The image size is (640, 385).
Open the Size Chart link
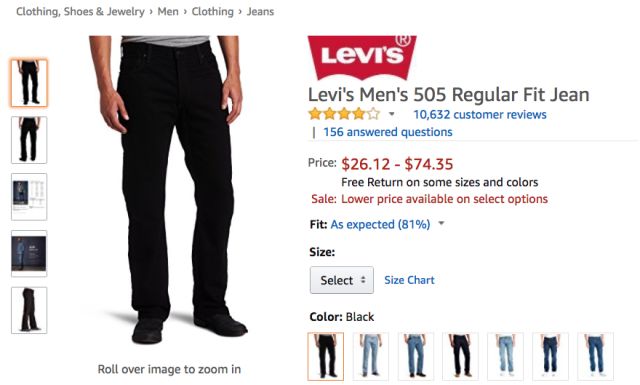tap(409, 280)
